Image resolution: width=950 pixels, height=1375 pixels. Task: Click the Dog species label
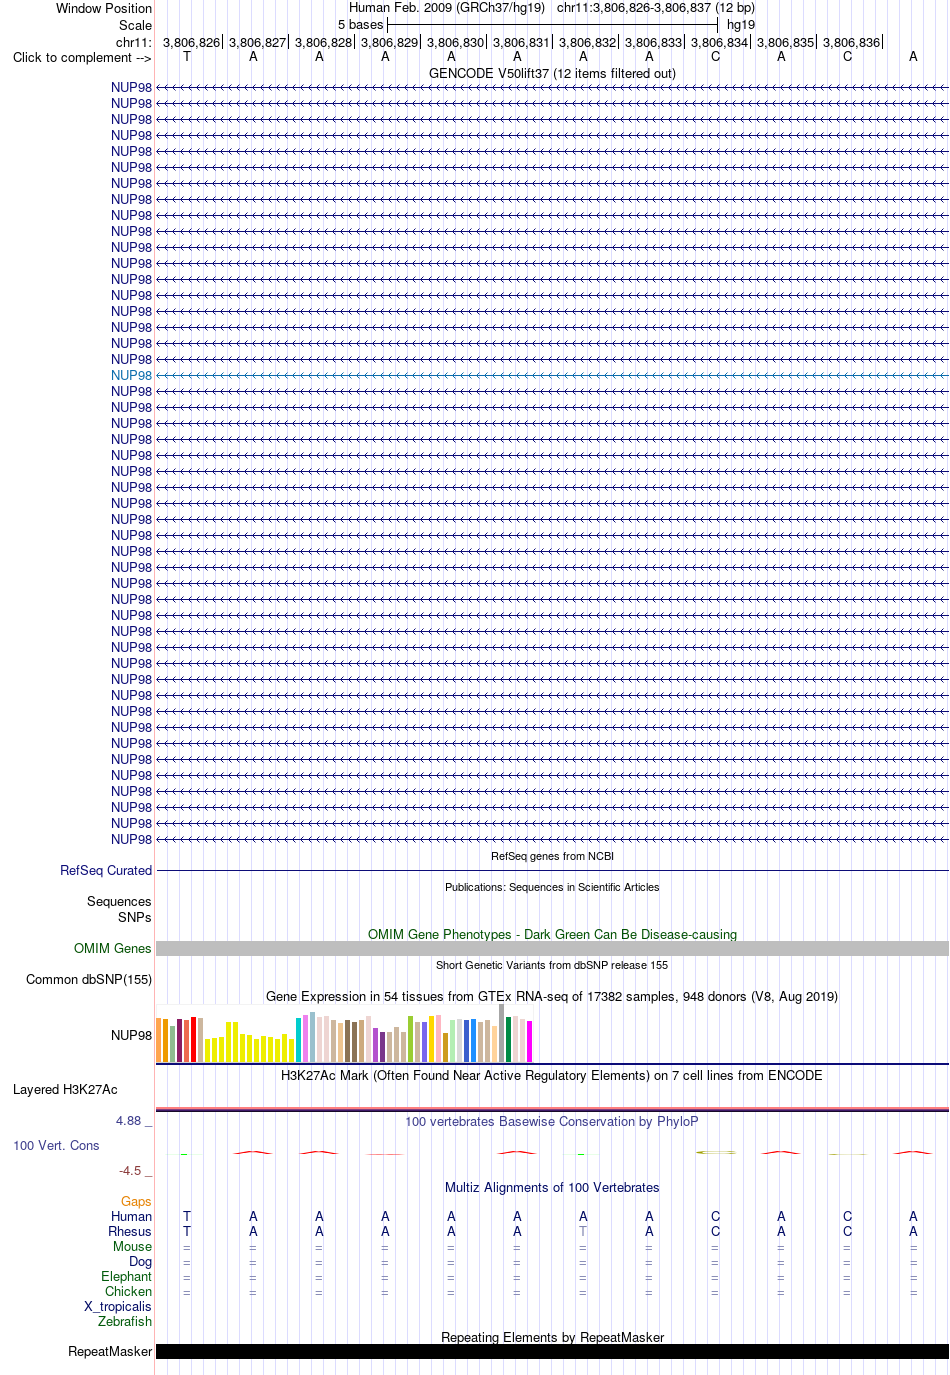[141, 1262]
